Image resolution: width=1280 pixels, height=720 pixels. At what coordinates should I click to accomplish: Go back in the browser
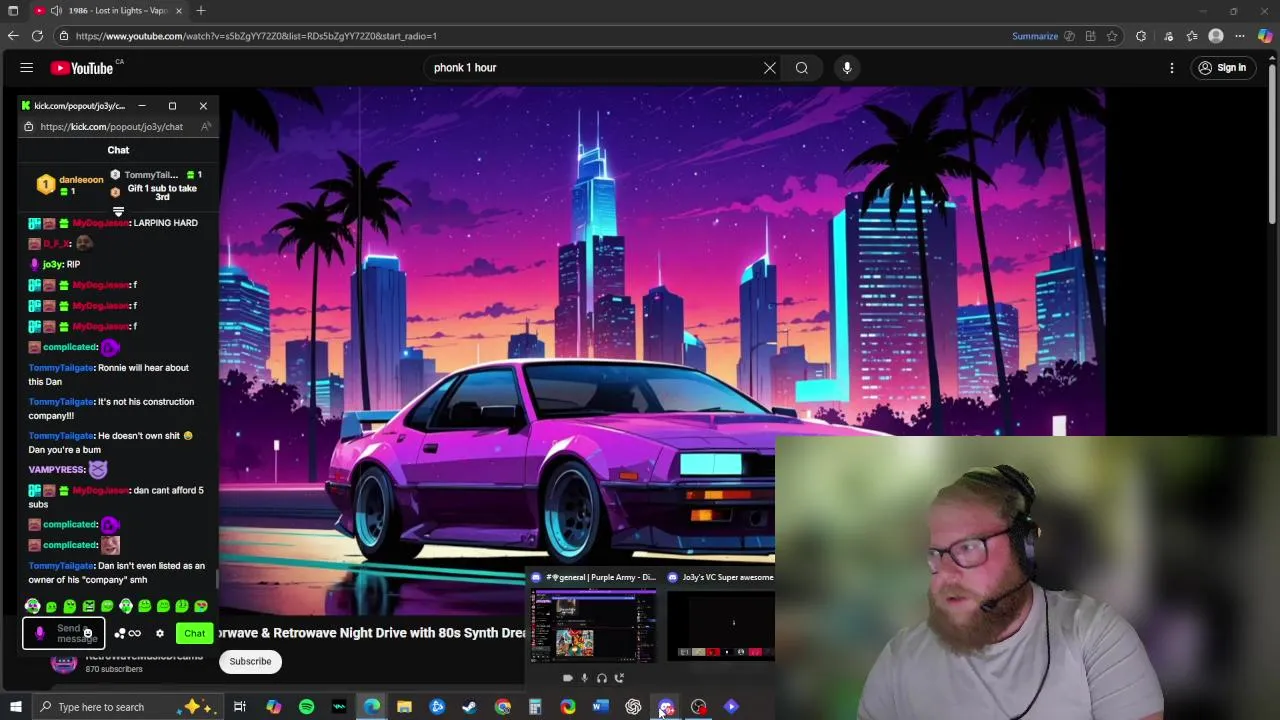point(13,36)
